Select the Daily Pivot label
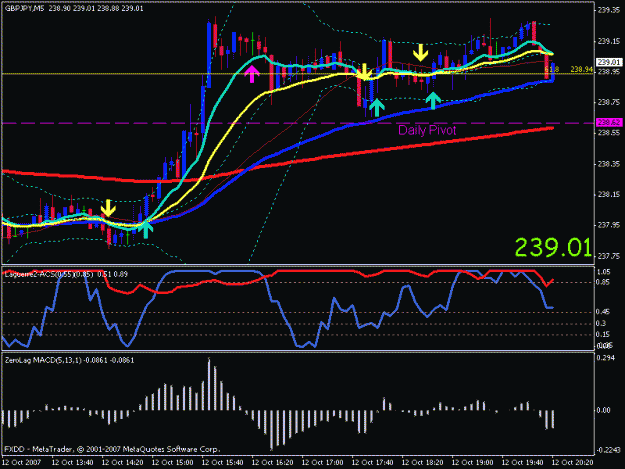The width and height of the screenshot is (625, 469). pyautogui.click(x=427, y=130)
